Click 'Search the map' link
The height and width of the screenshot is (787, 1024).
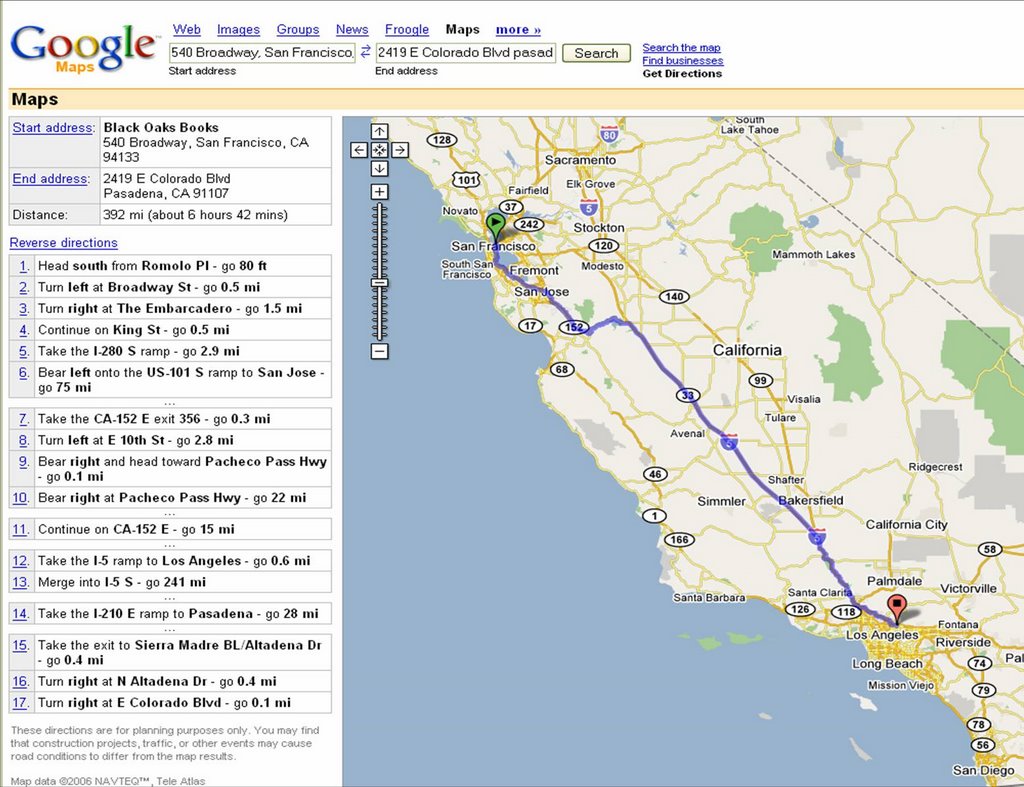681,48
